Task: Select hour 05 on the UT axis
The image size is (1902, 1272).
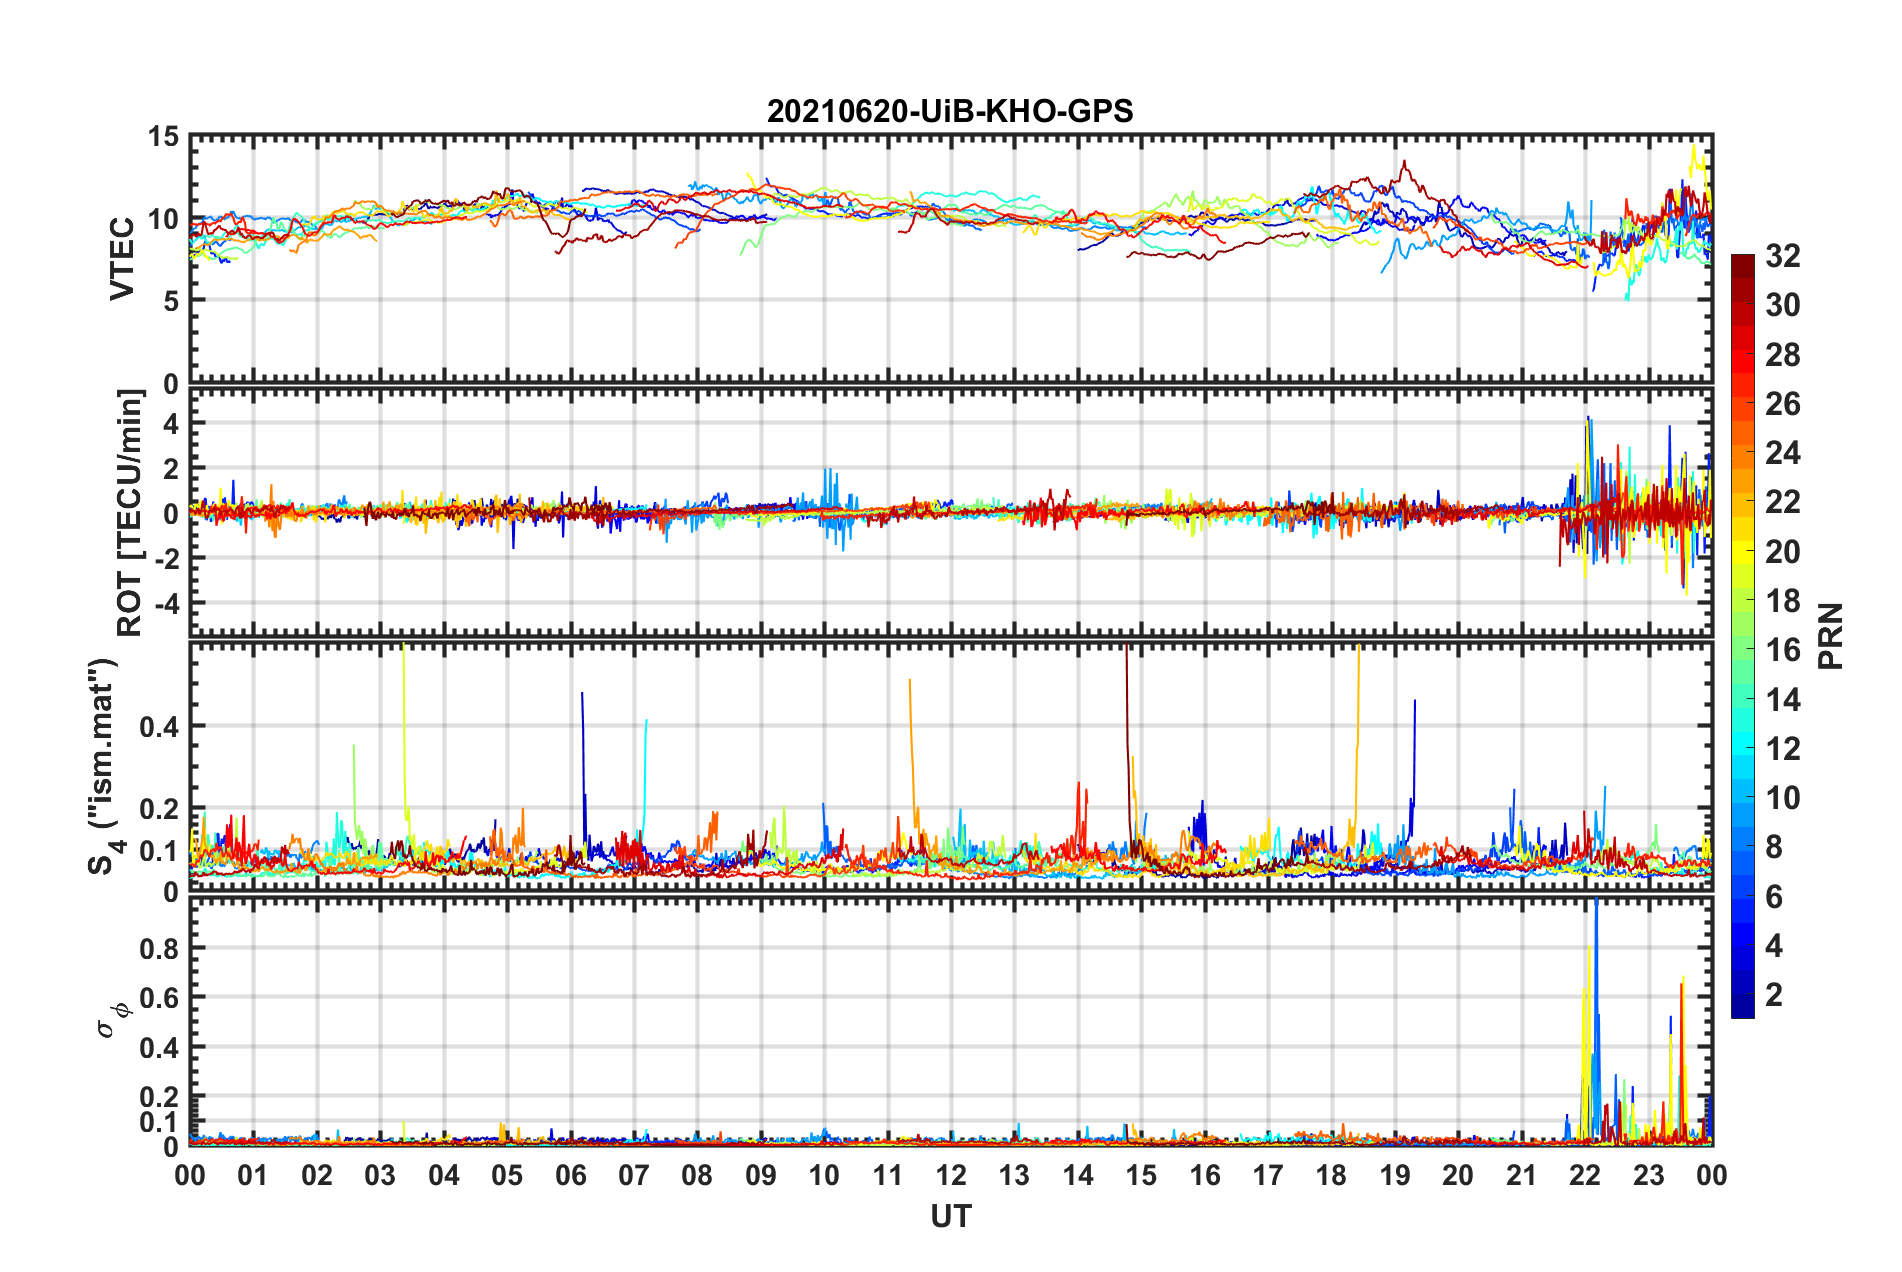Action: coord(507,1175)
